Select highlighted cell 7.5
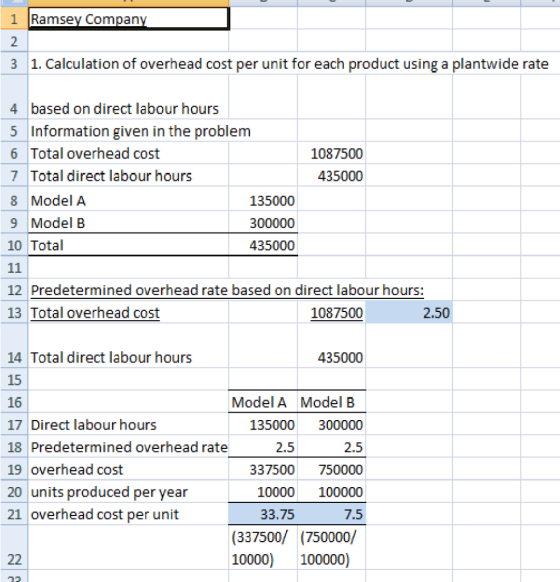This screenshot has height=582, width=560. pos(331,514)
